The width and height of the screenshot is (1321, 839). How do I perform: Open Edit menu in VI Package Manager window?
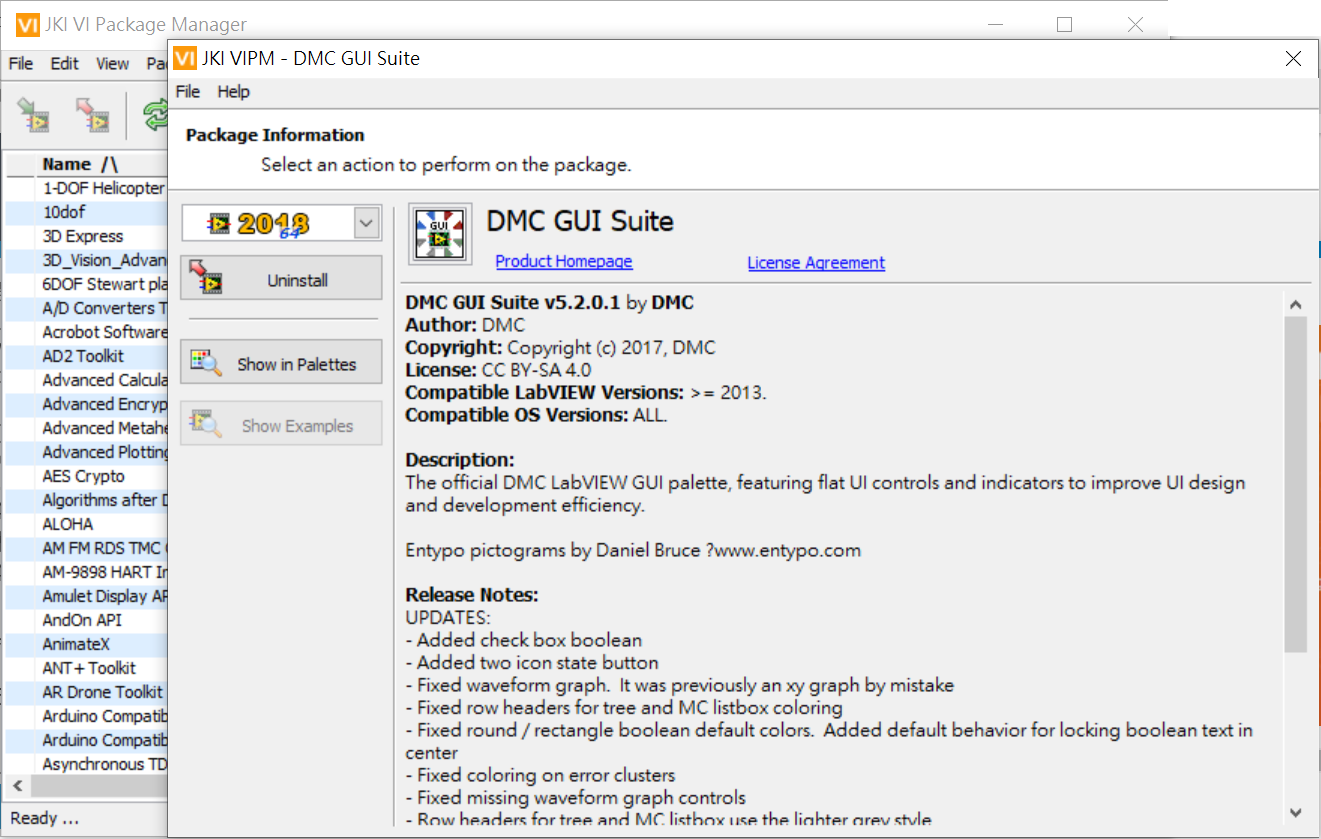coord(64,63)
